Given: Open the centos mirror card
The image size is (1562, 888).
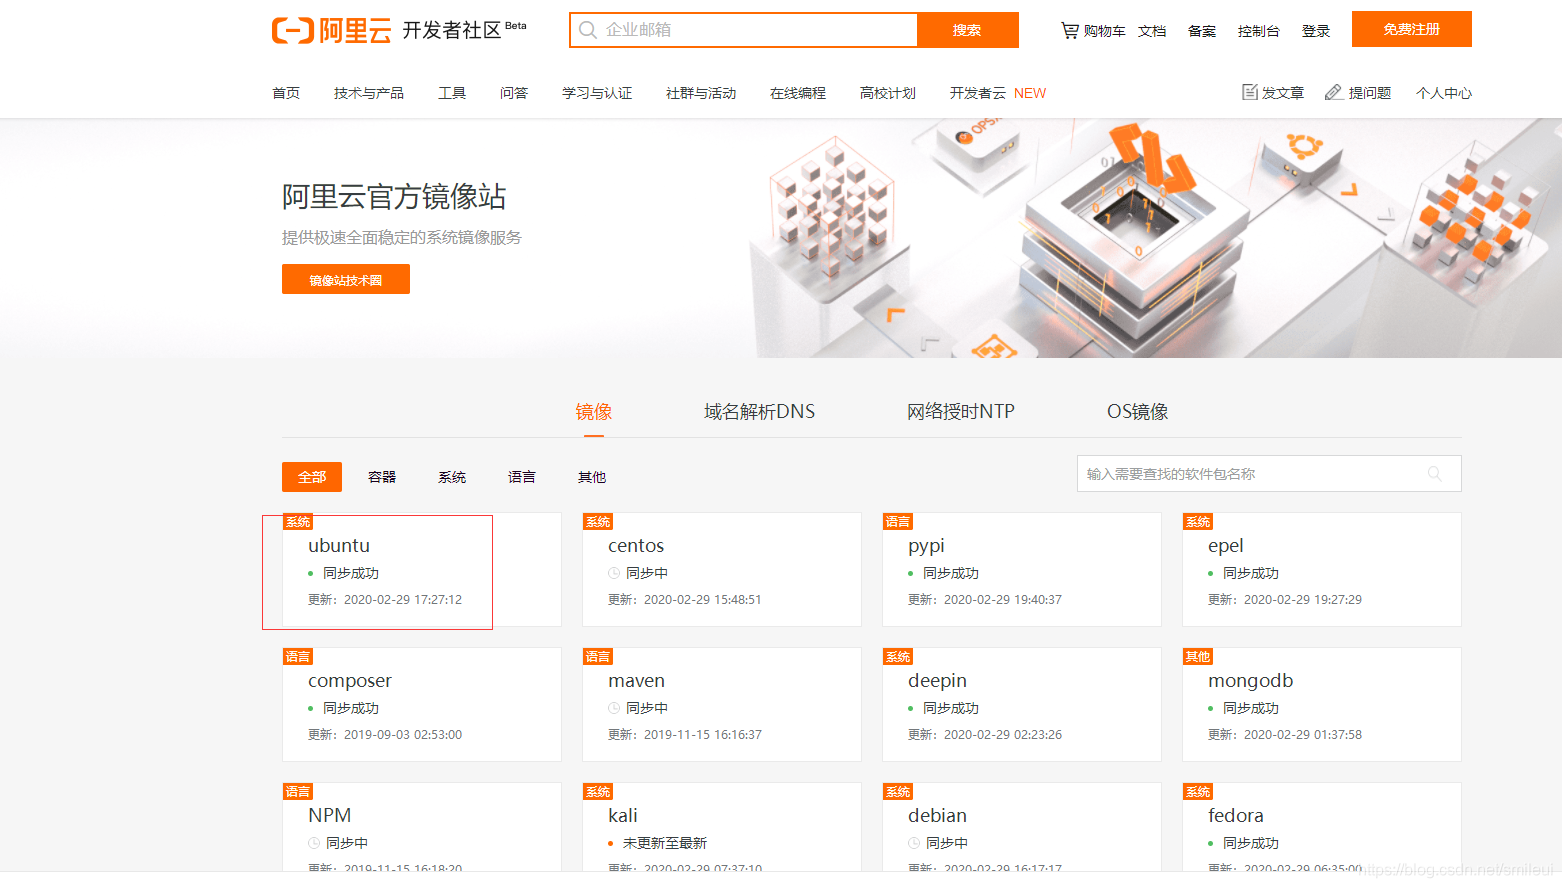Looking at the screenshot, I should (x=722, y=570).
